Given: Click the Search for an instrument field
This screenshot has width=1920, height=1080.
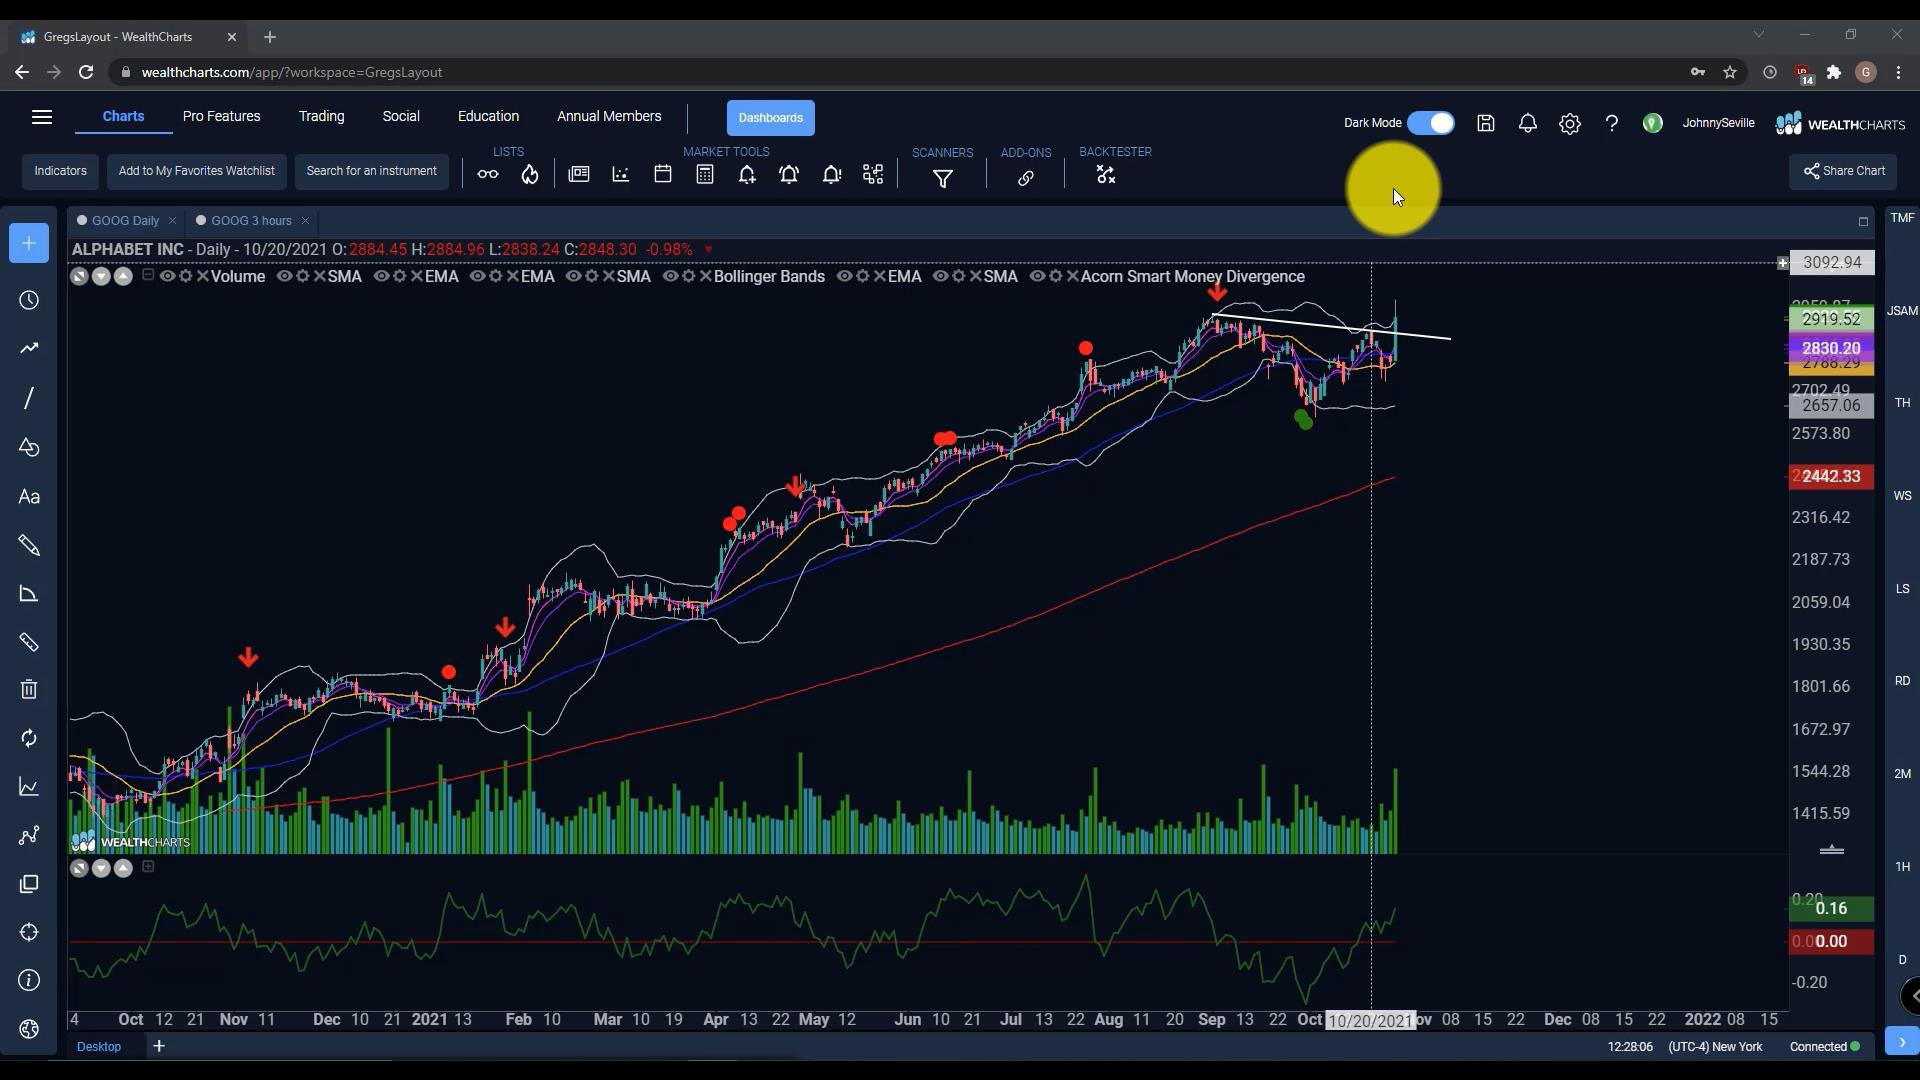Looking at the screenshot, I should pyautogui.click(x=372, y=172).
